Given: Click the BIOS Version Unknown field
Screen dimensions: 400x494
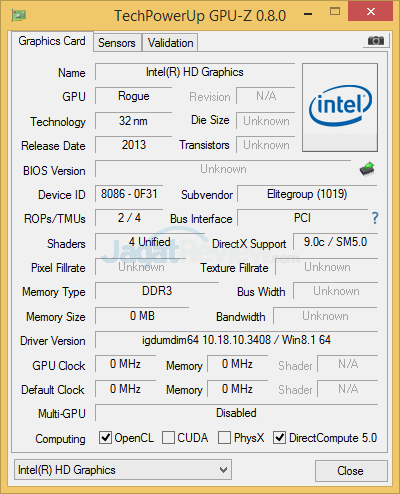Looking at the screenshot, I should pos(223,169).
